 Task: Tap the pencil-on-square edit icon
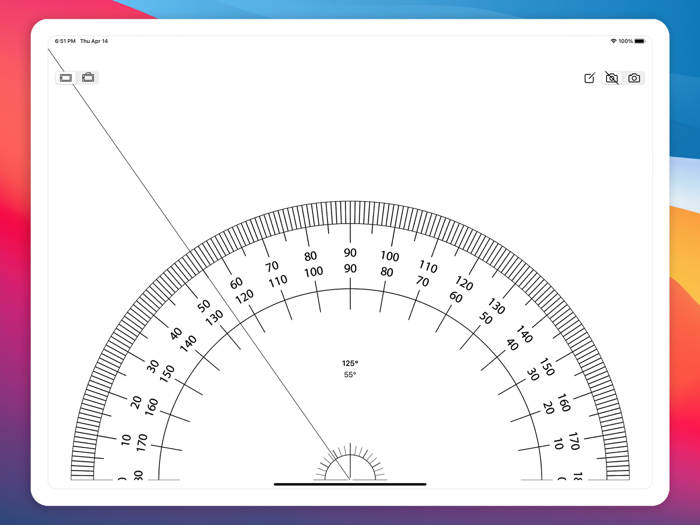(x=589, y=78)
